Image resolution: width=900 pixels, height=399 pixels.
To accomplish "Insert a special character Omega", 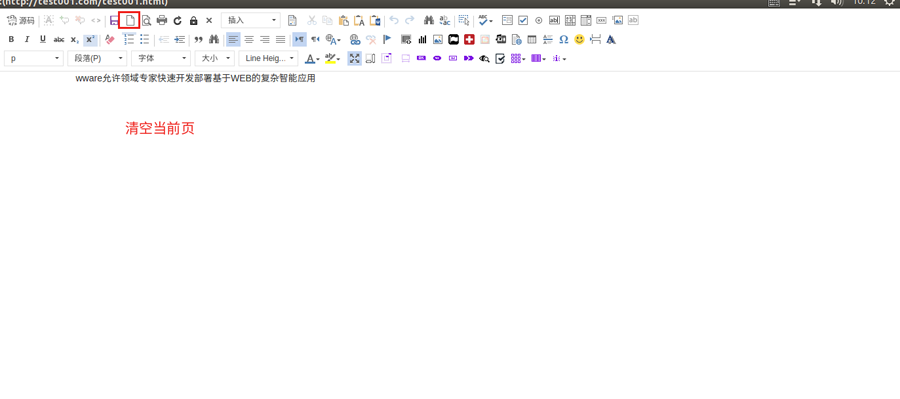I will (x=564, y=40).
